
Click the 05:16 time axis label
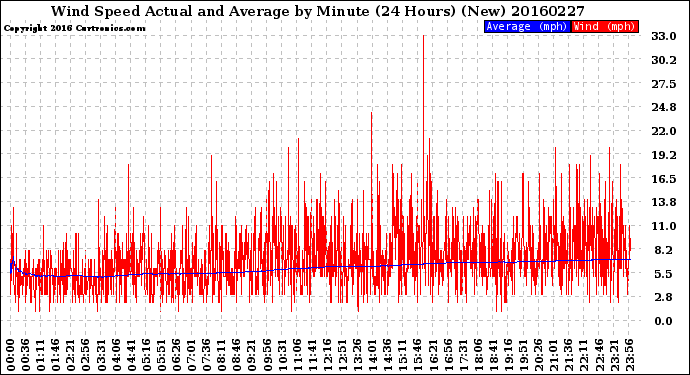pyautogui.click(x=147, y=355)
